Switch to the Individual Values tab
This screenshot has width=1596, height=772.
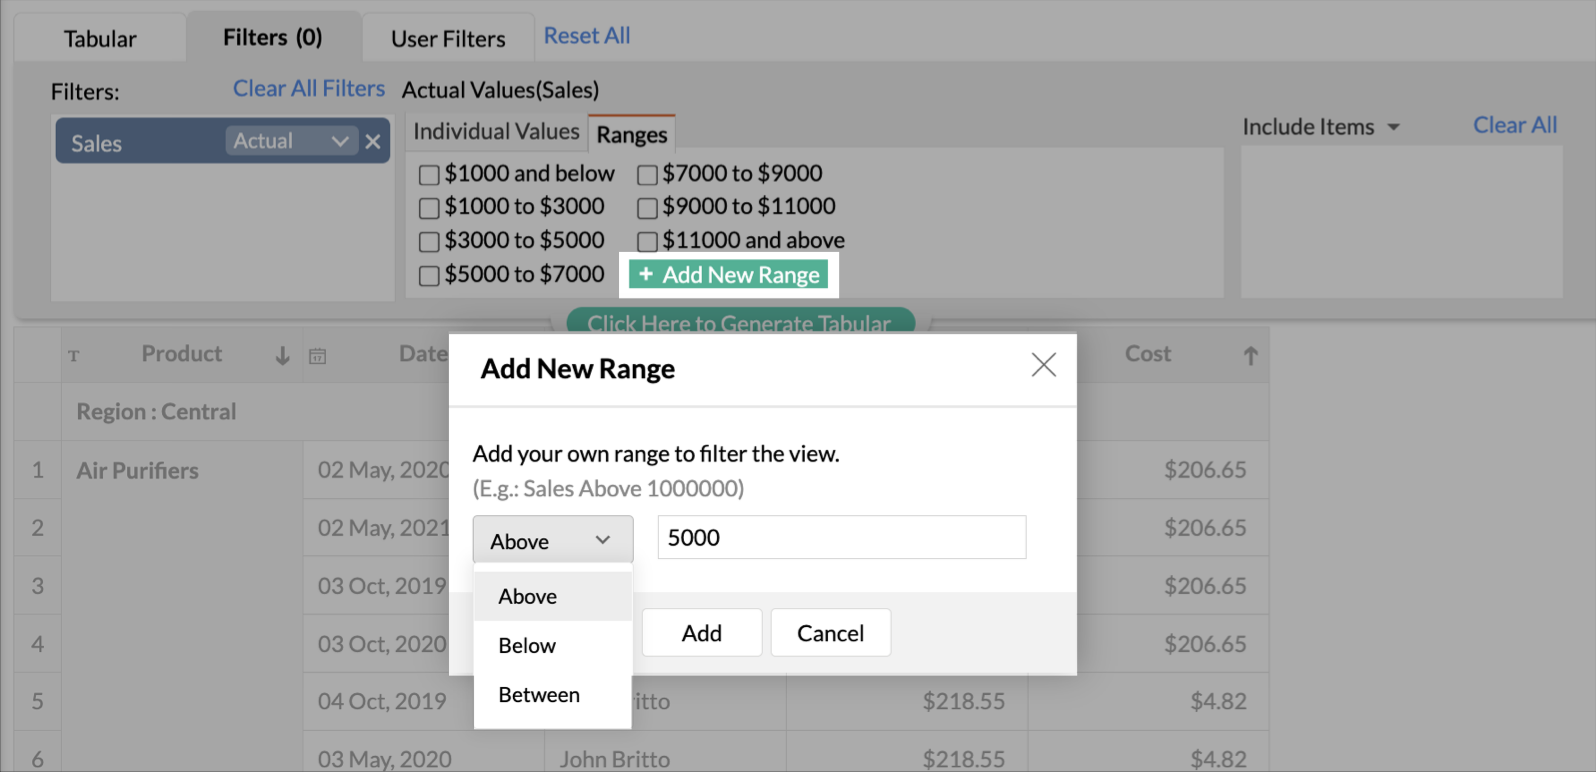pos(496,131)
